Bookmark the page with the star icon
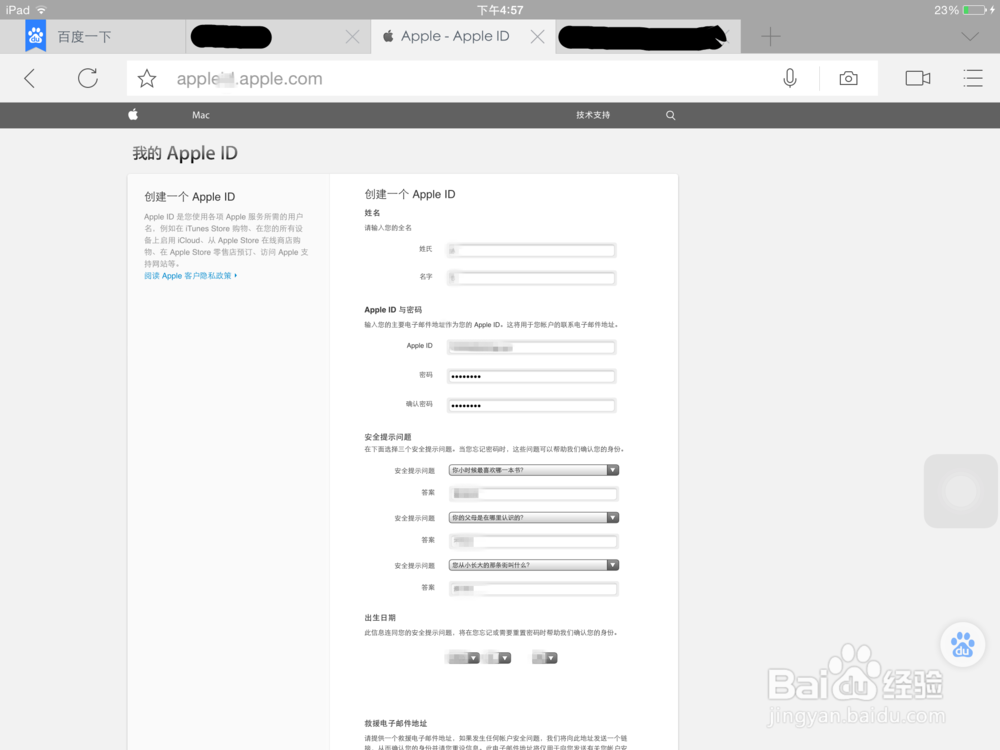Viewport: 1000px width, 750px height. tap(147, 78)
